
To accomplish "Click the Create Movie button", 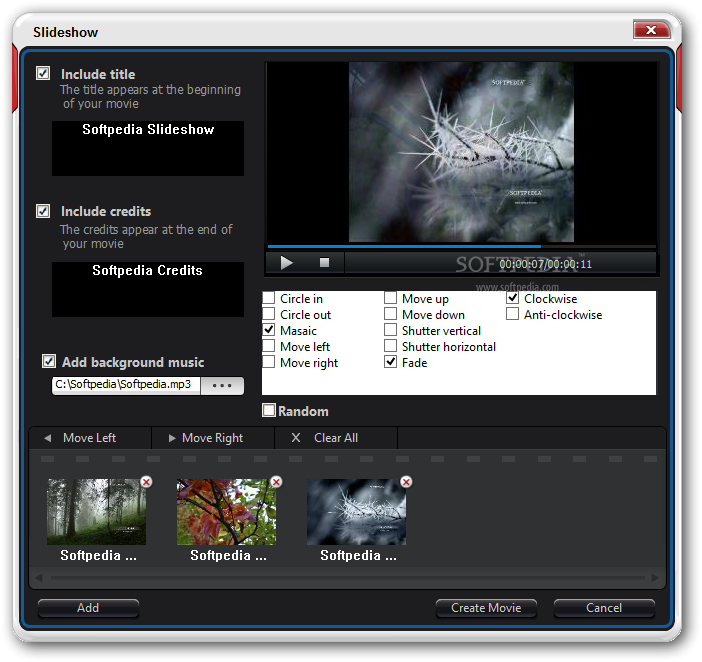I will click(486, 608).
